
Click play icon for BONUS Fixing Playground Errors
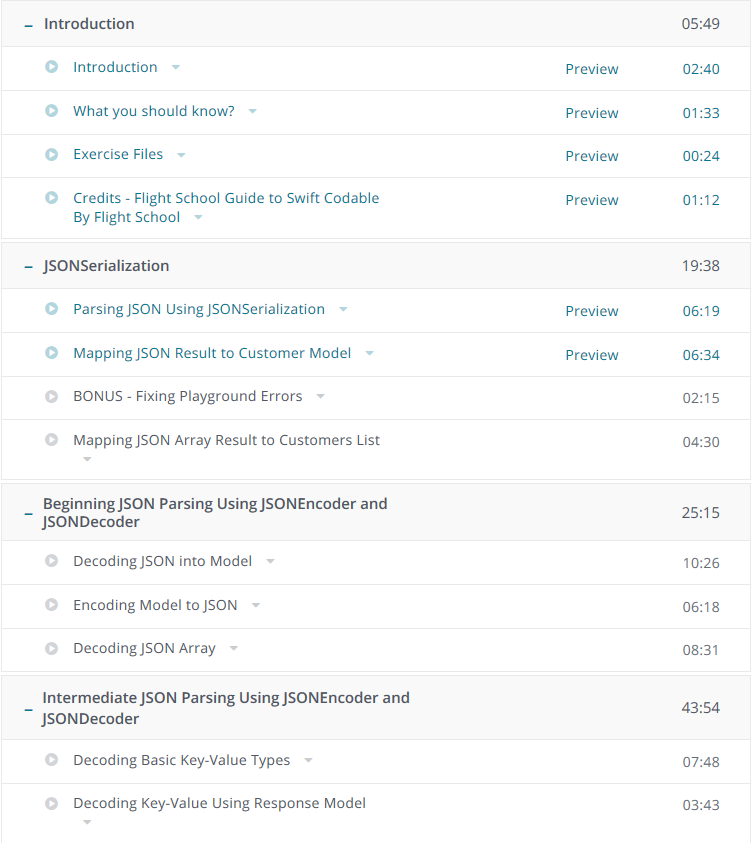click(52, 396)
